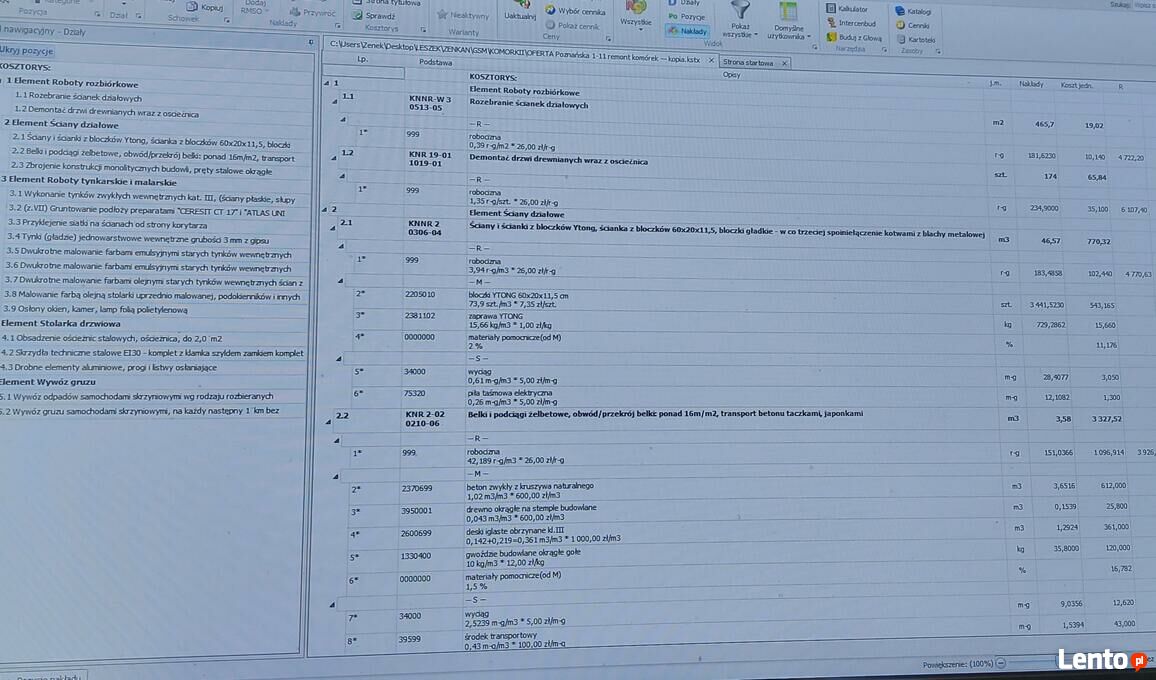
Task: Collapse row 2.2 KNR 2-02 0210-06
Action: (x=330, y=421)
